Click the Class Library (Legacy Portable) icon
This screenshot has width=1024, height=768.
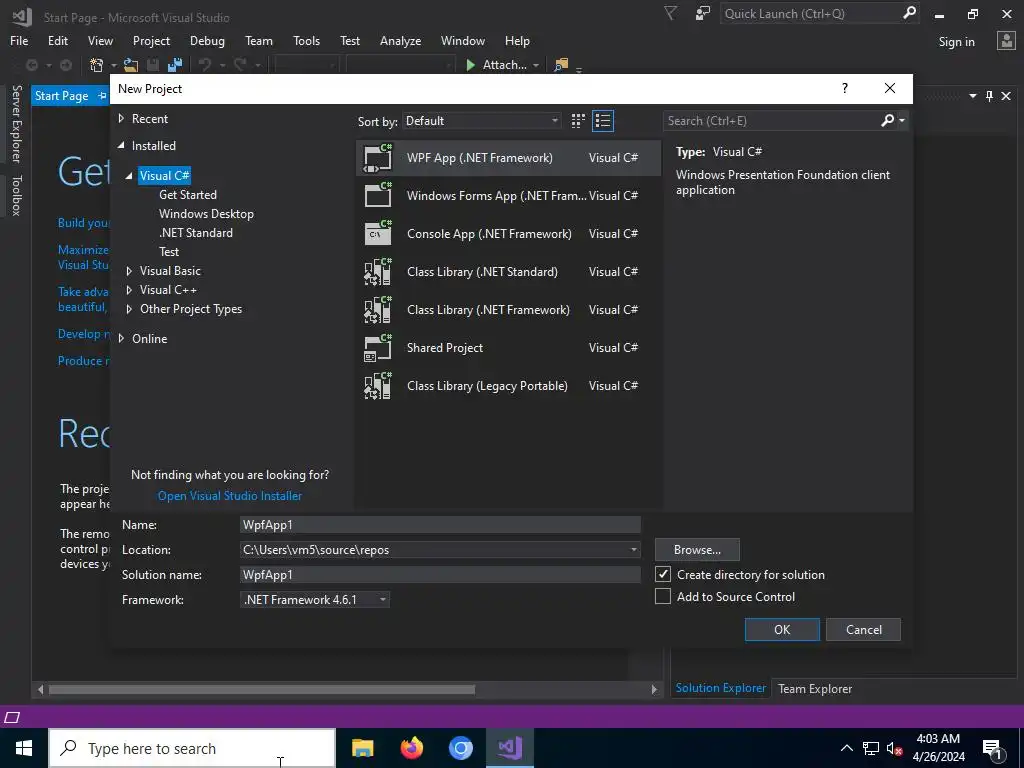[x=378, y=385]
